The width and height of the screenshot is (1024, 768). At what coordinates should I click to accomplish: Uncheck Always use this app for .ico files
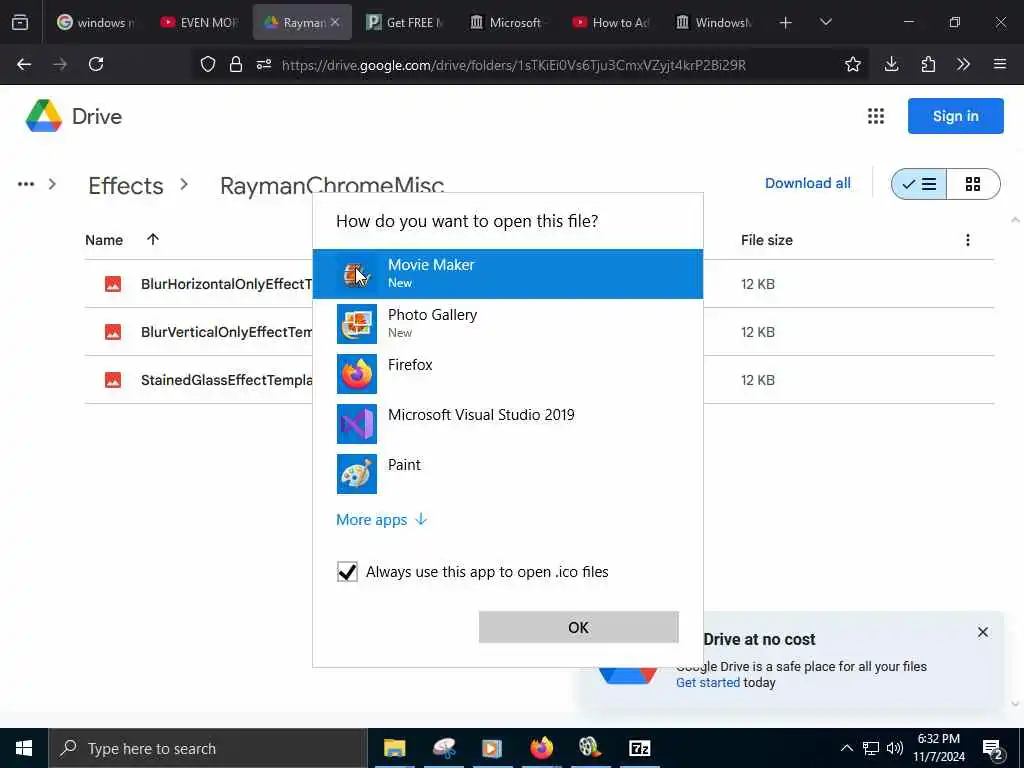click(x=347, y=571)
